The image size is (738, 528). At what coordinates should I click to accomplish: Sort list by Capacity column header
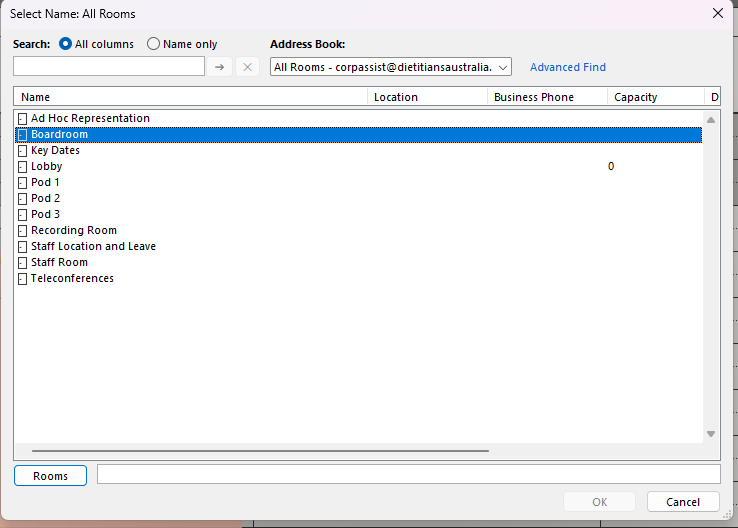tap(655, 97)
